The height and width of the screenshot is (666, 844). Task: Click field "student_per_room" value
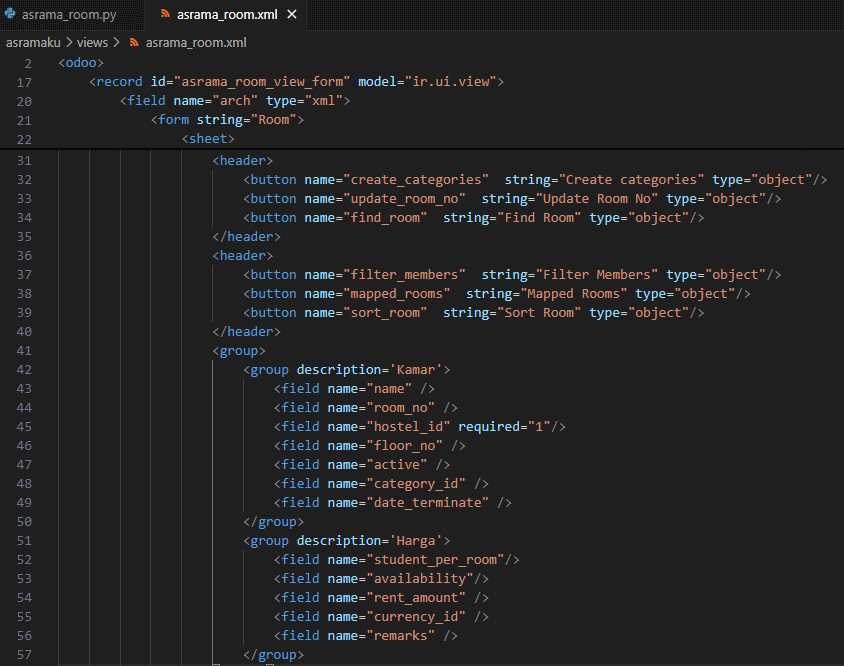435,560
